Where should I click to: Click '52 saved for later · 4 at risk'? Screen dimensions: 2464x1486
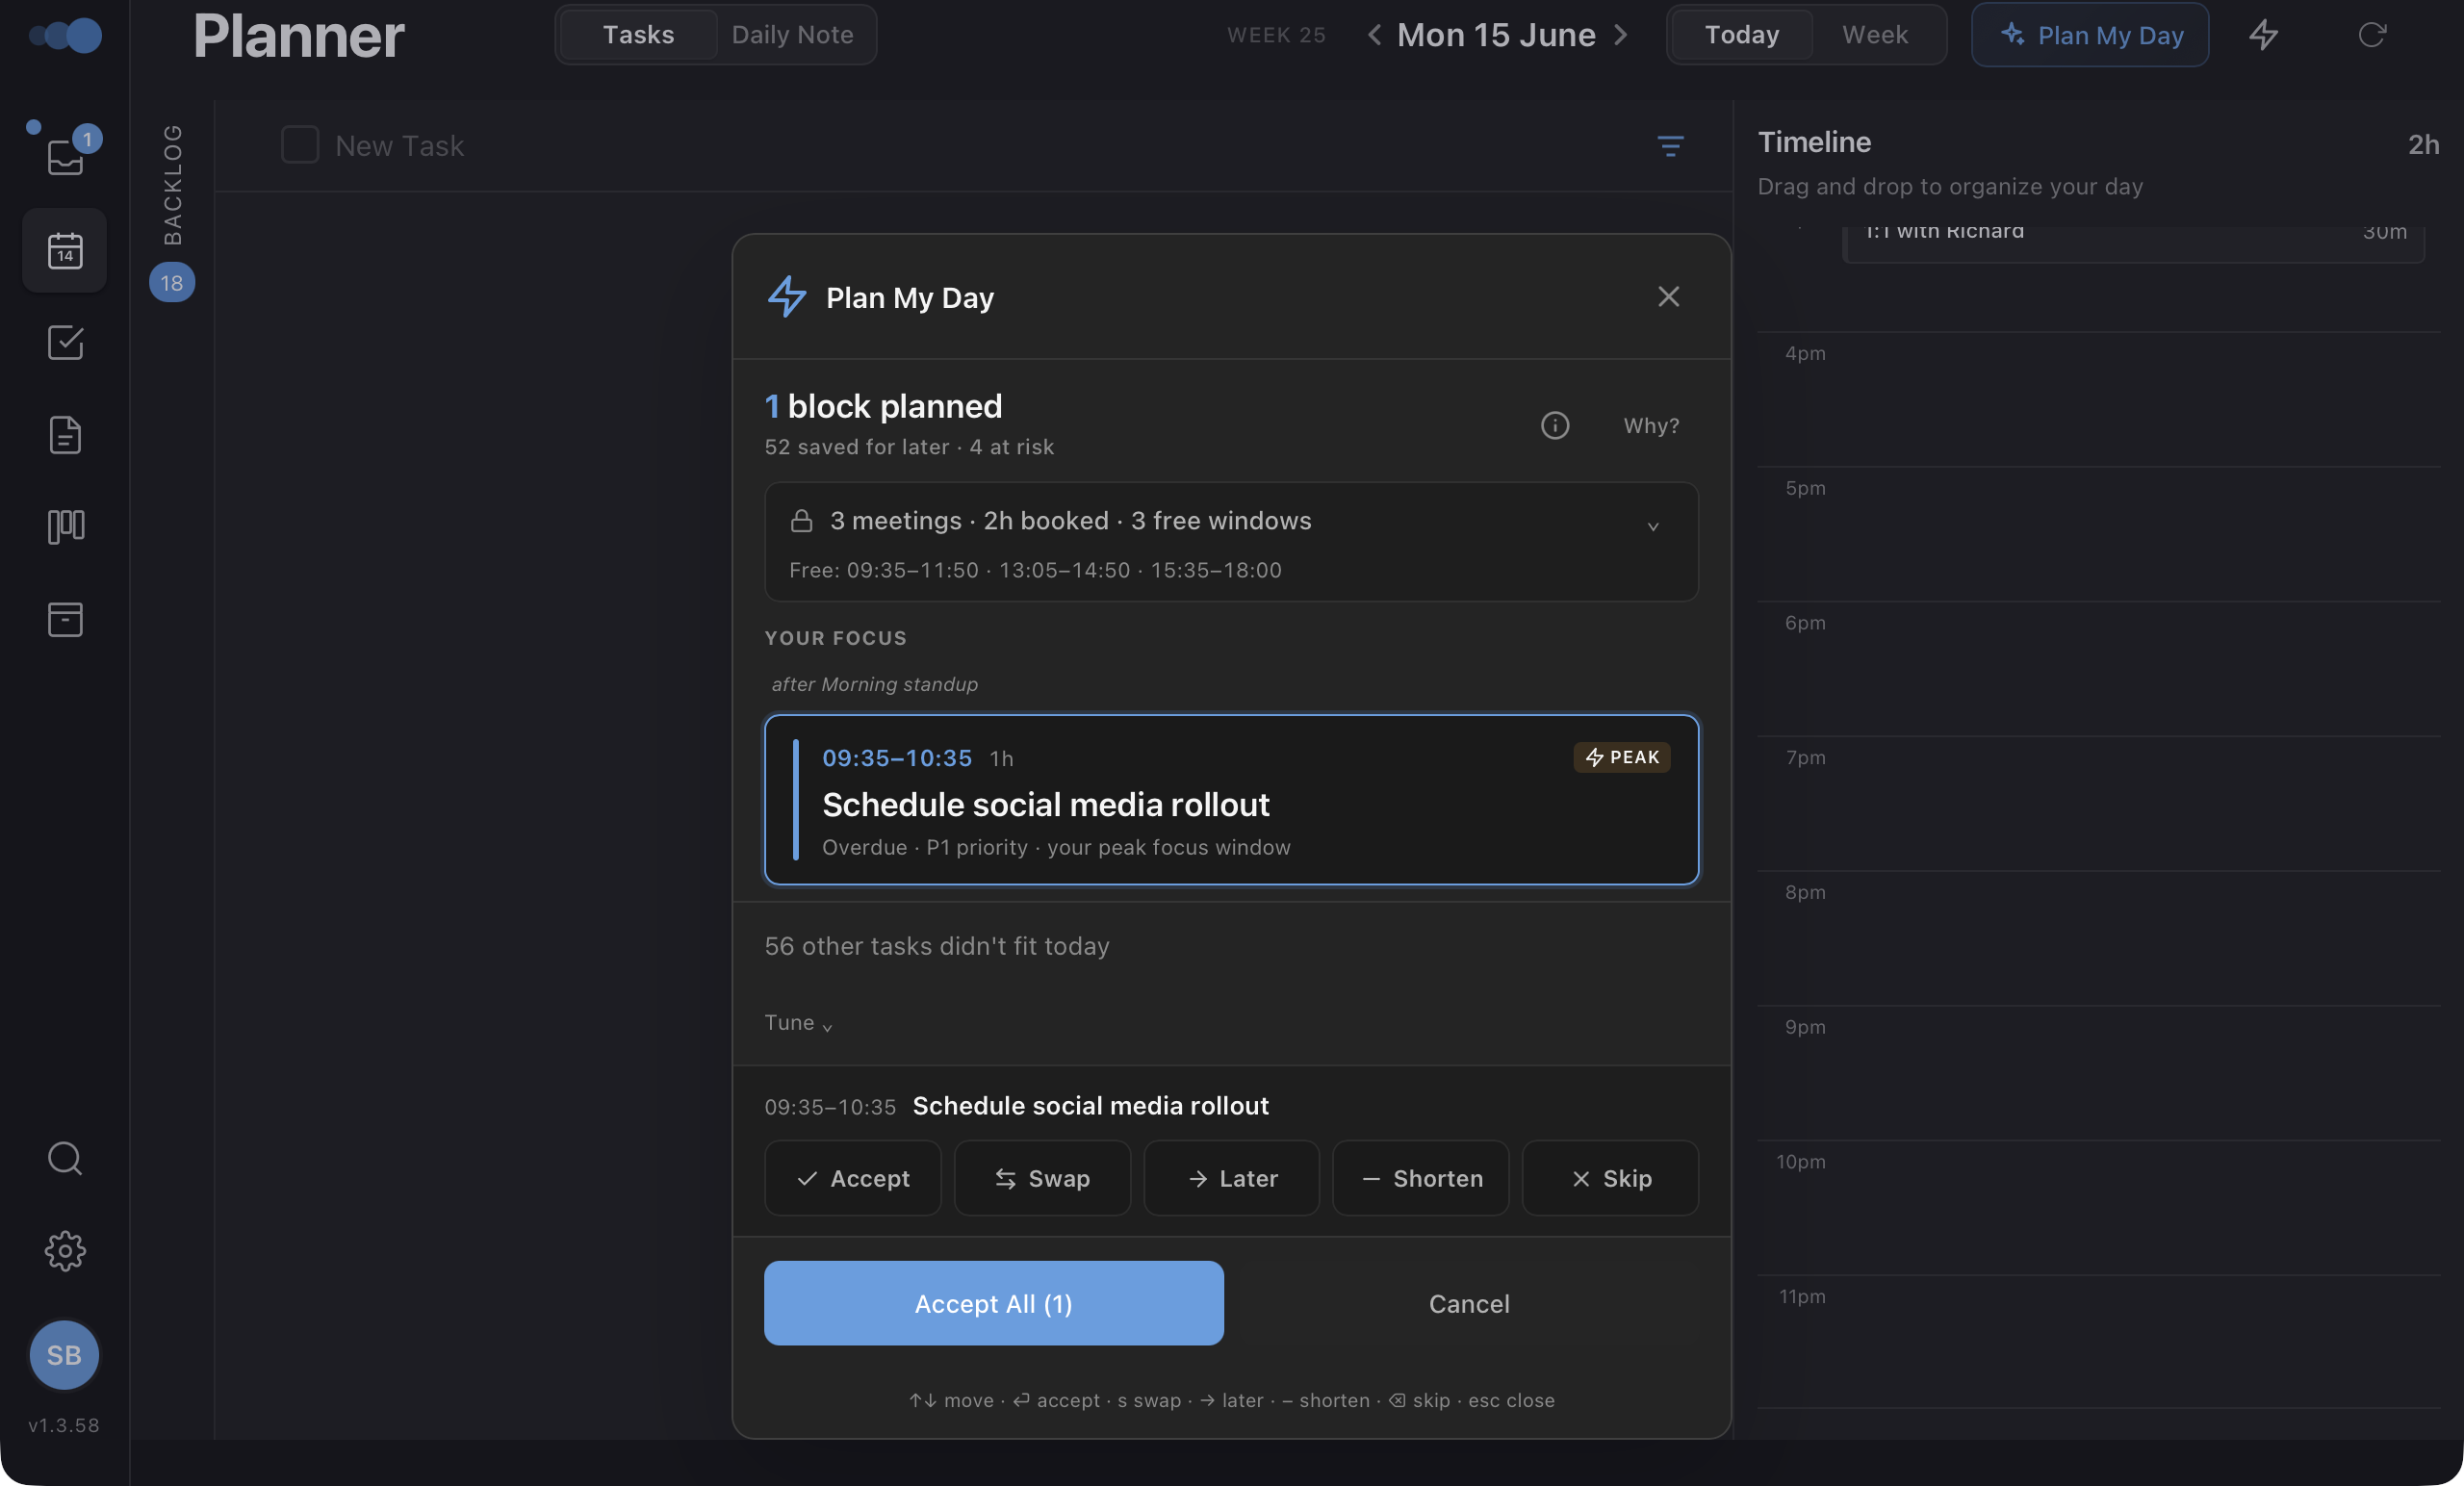(909, 447)
